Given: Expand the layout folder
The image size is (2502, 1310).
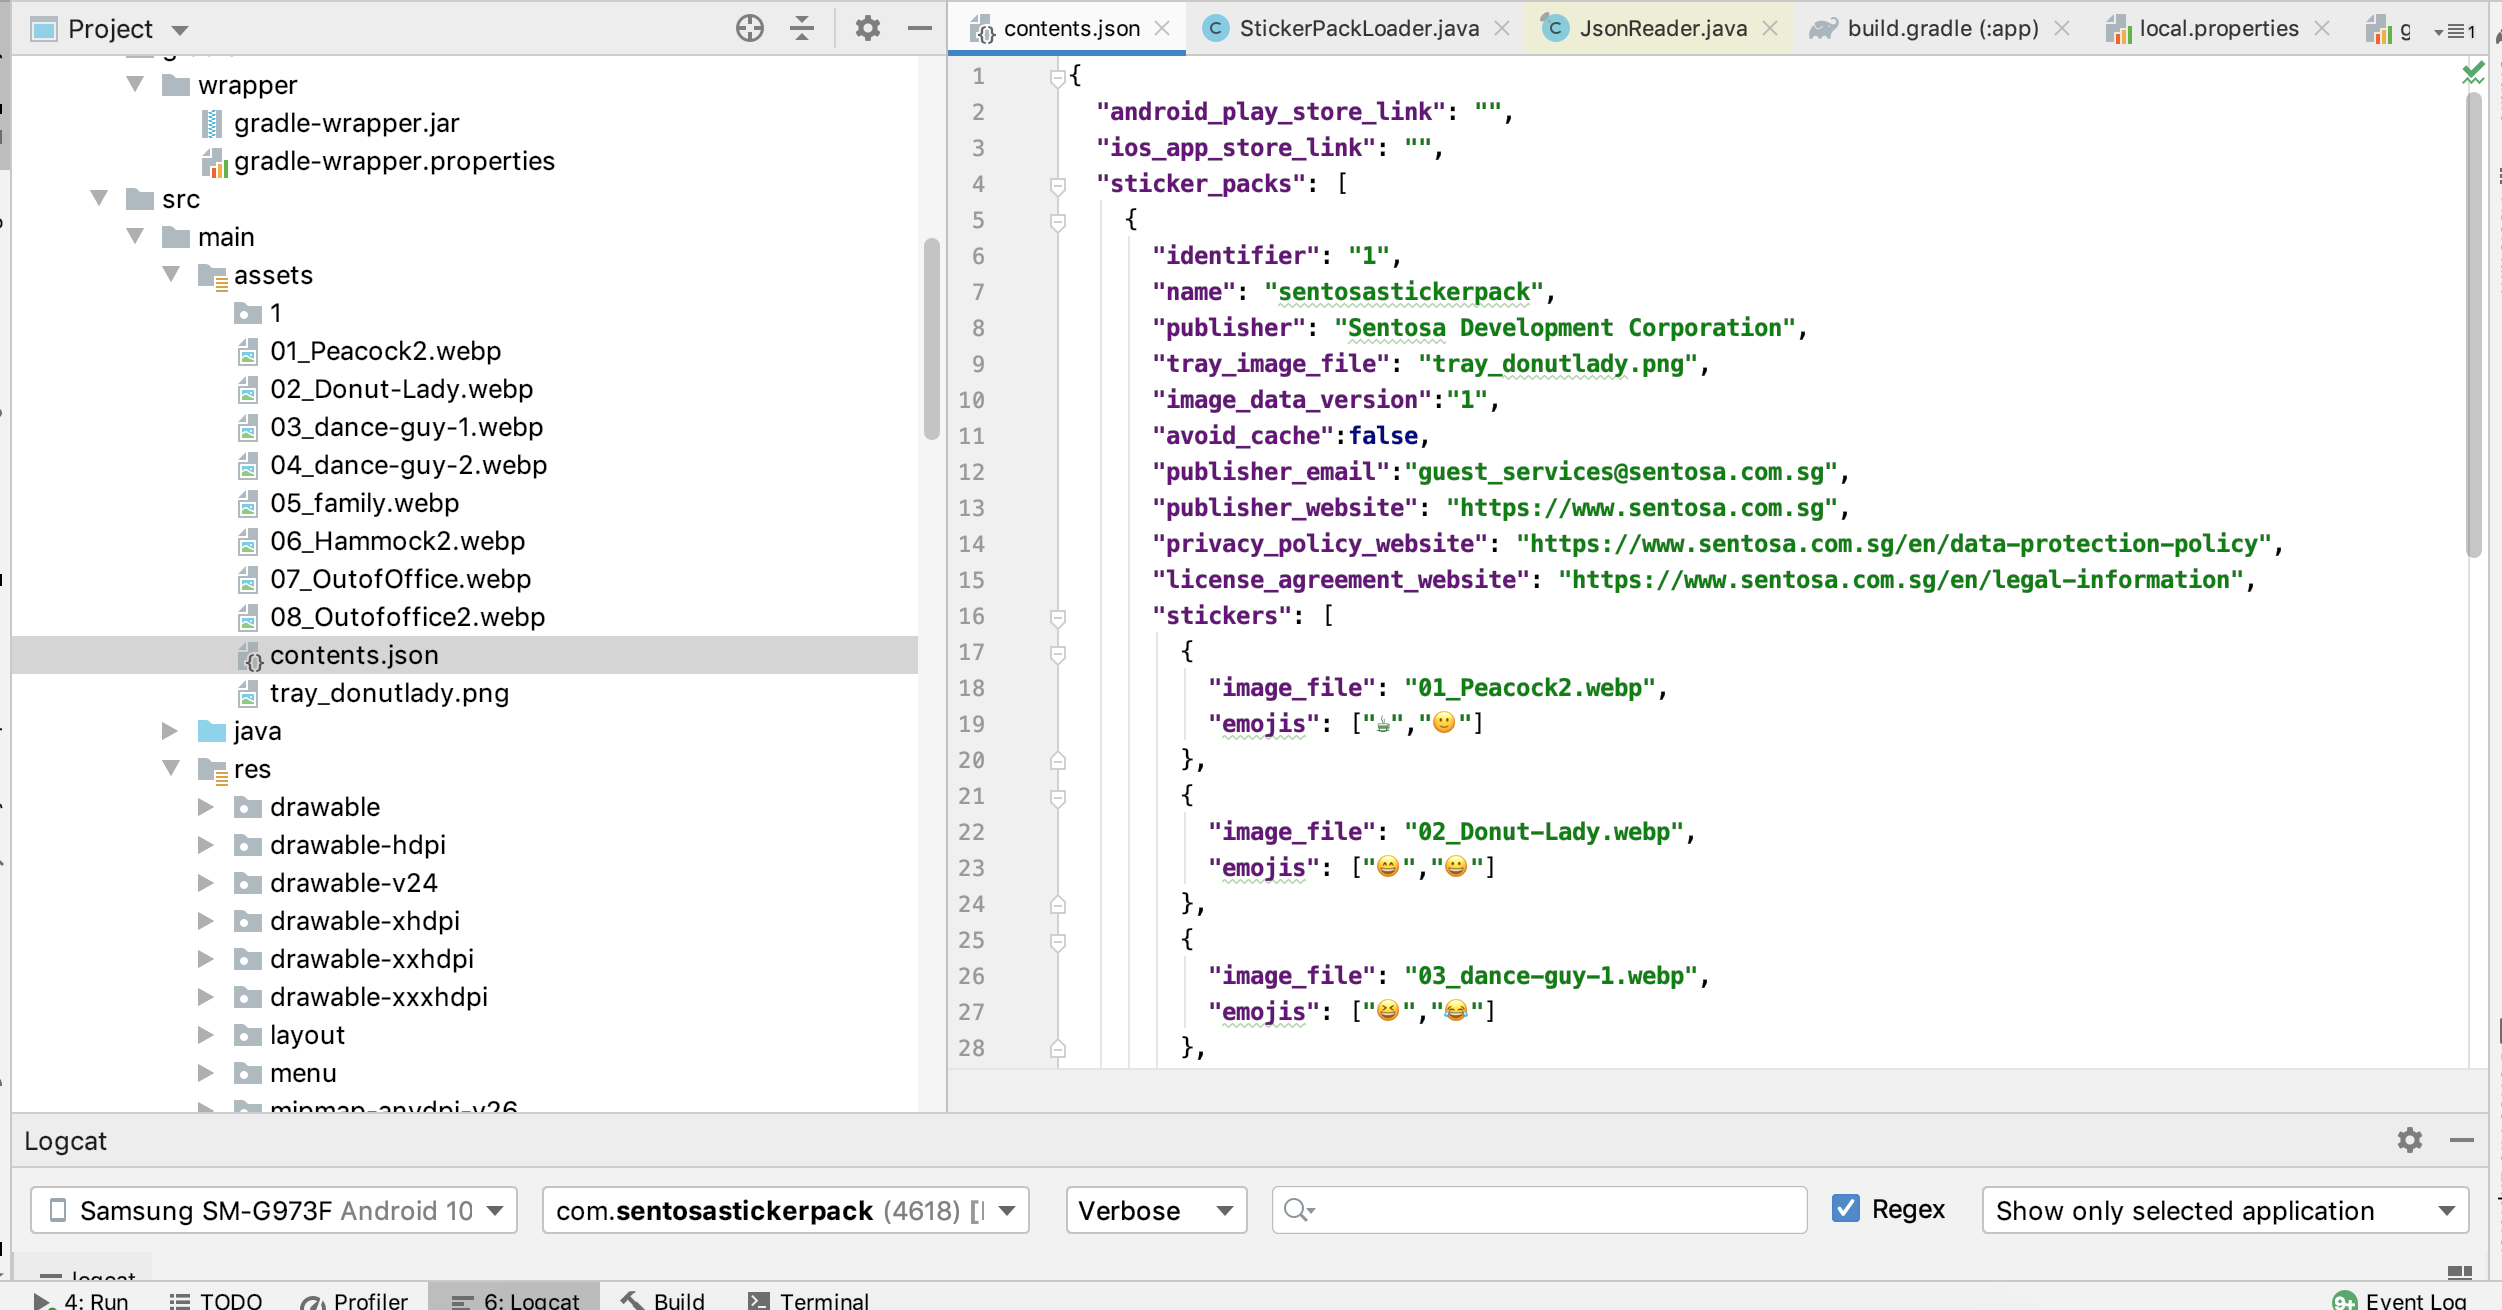Looking at the screenshot, I should click(206, 1035).
